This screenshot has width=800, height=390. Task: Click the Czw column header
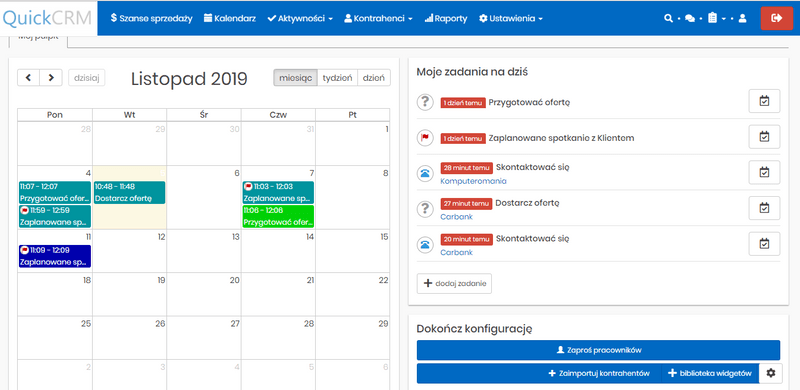(278, 115)
